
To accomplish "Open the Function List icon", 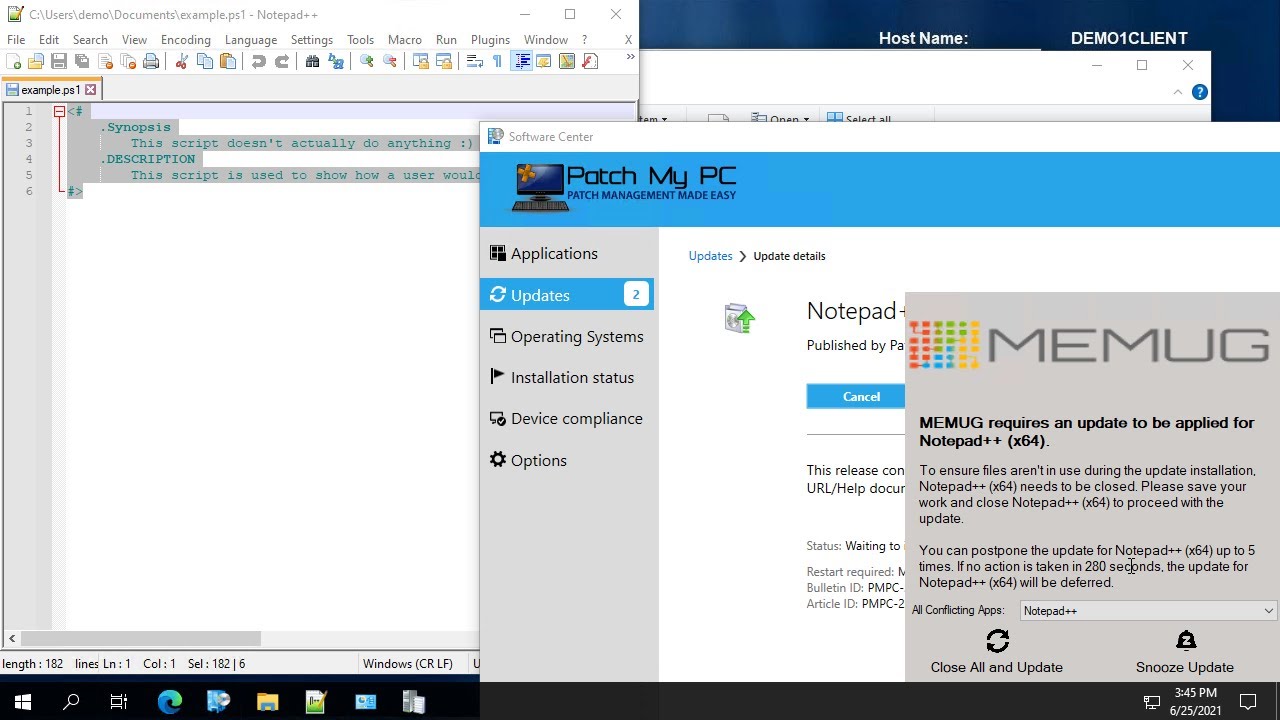I will tap(590, 62).
